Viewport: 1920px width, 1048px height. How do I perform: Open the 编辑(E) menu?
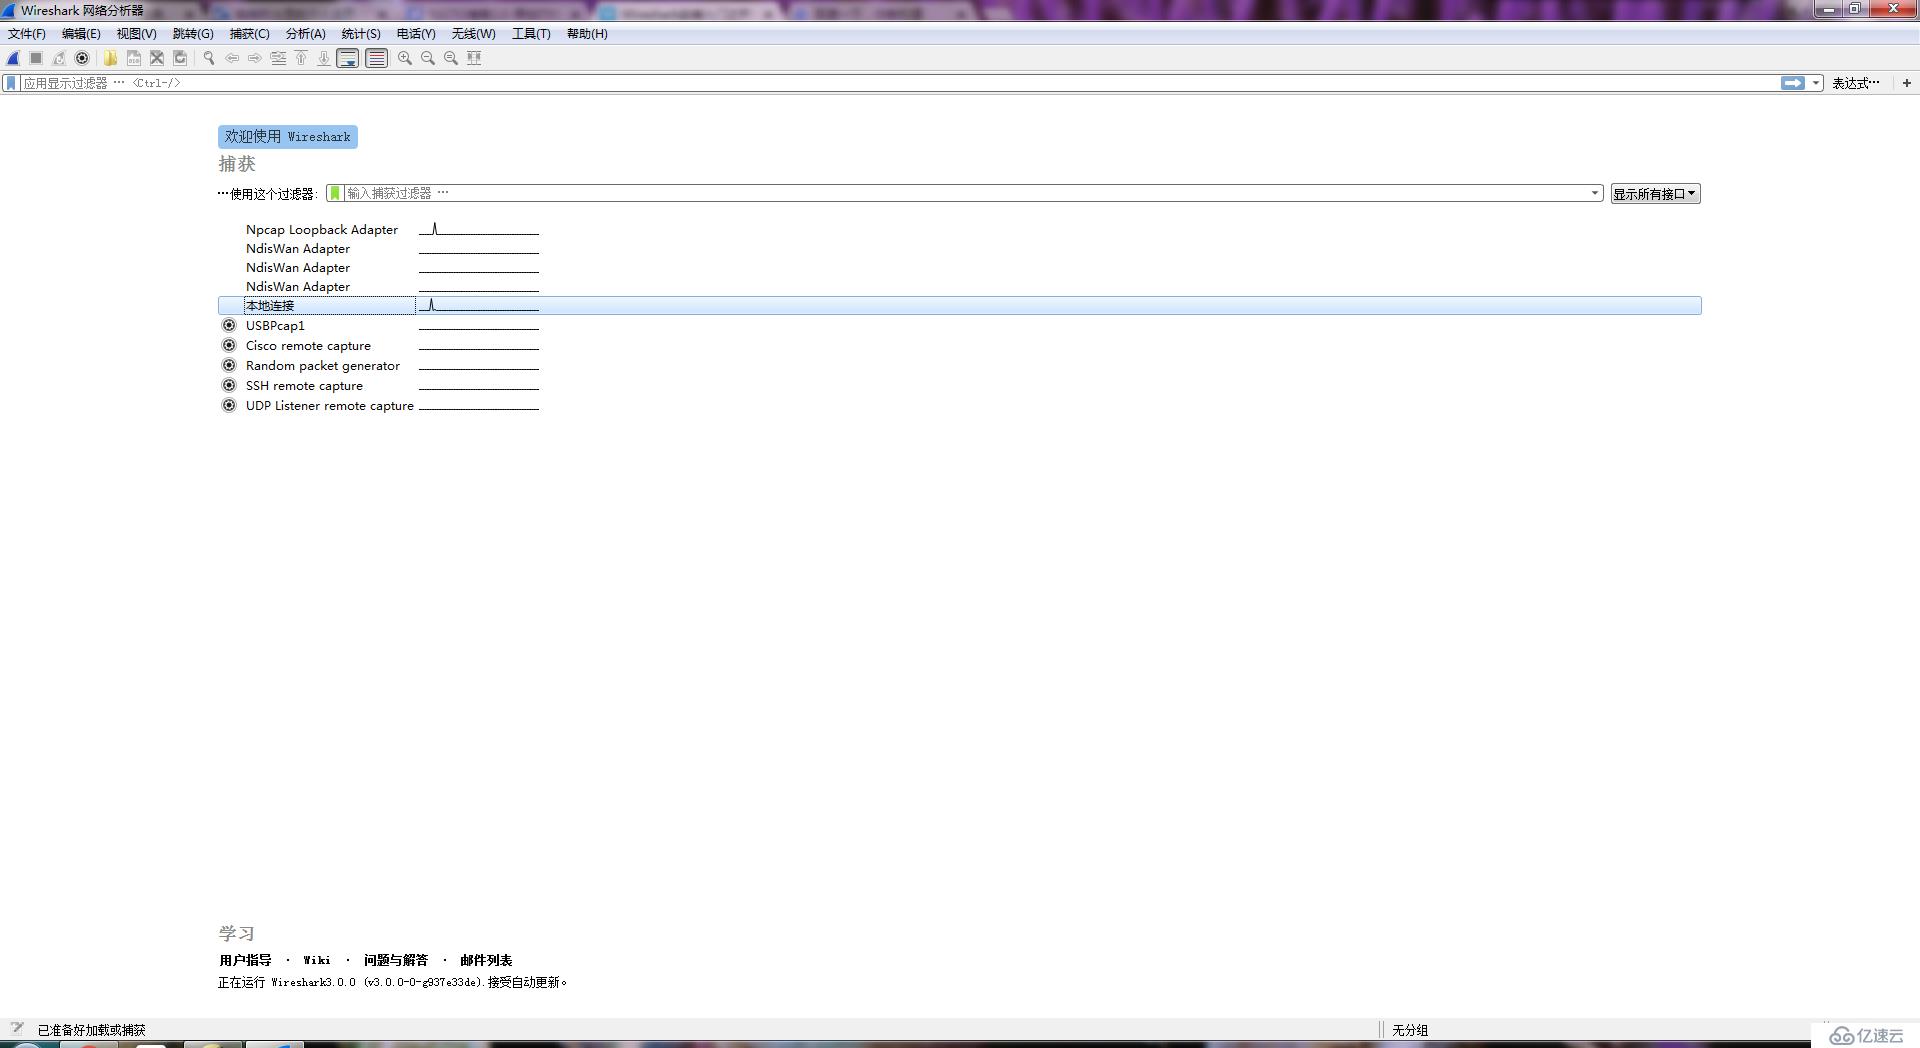[x=81, y=34]
